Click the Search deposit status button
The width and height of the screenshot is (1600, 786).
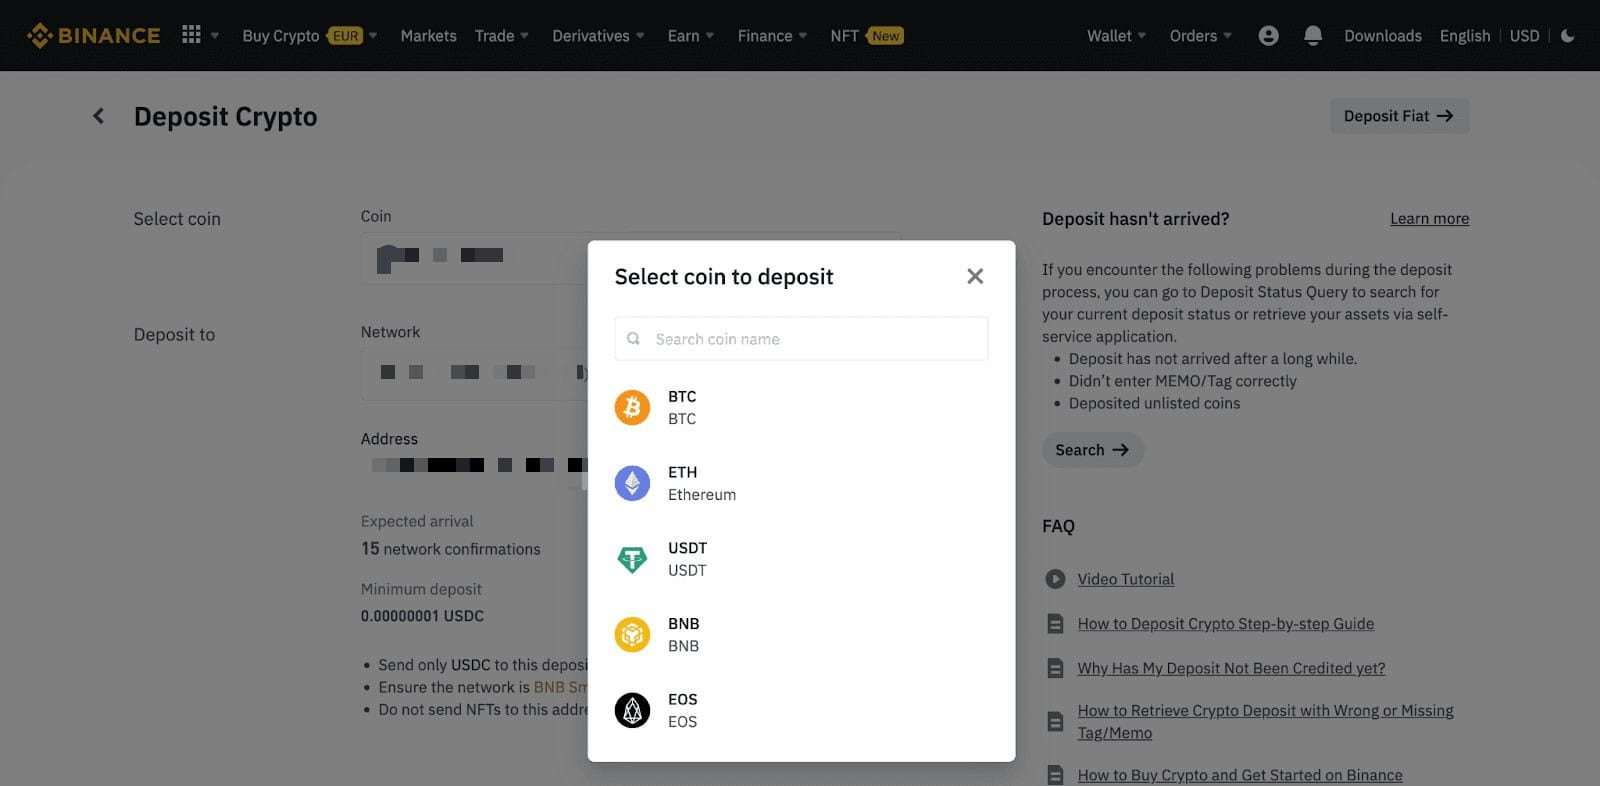tap(1092, 450)
